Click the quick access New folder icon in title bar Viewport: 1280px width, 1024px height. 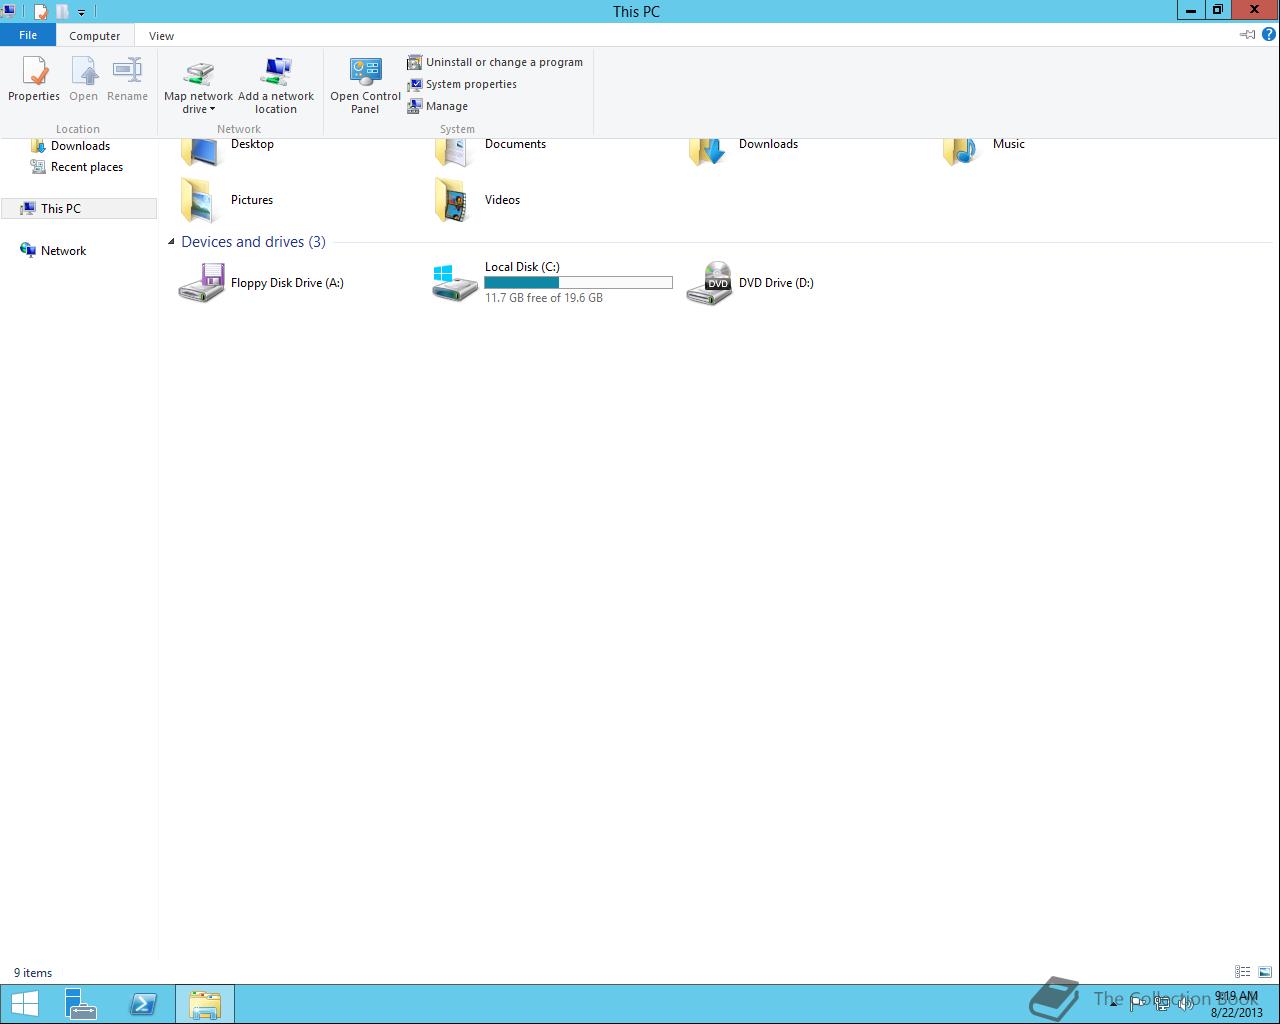point(63,12)
